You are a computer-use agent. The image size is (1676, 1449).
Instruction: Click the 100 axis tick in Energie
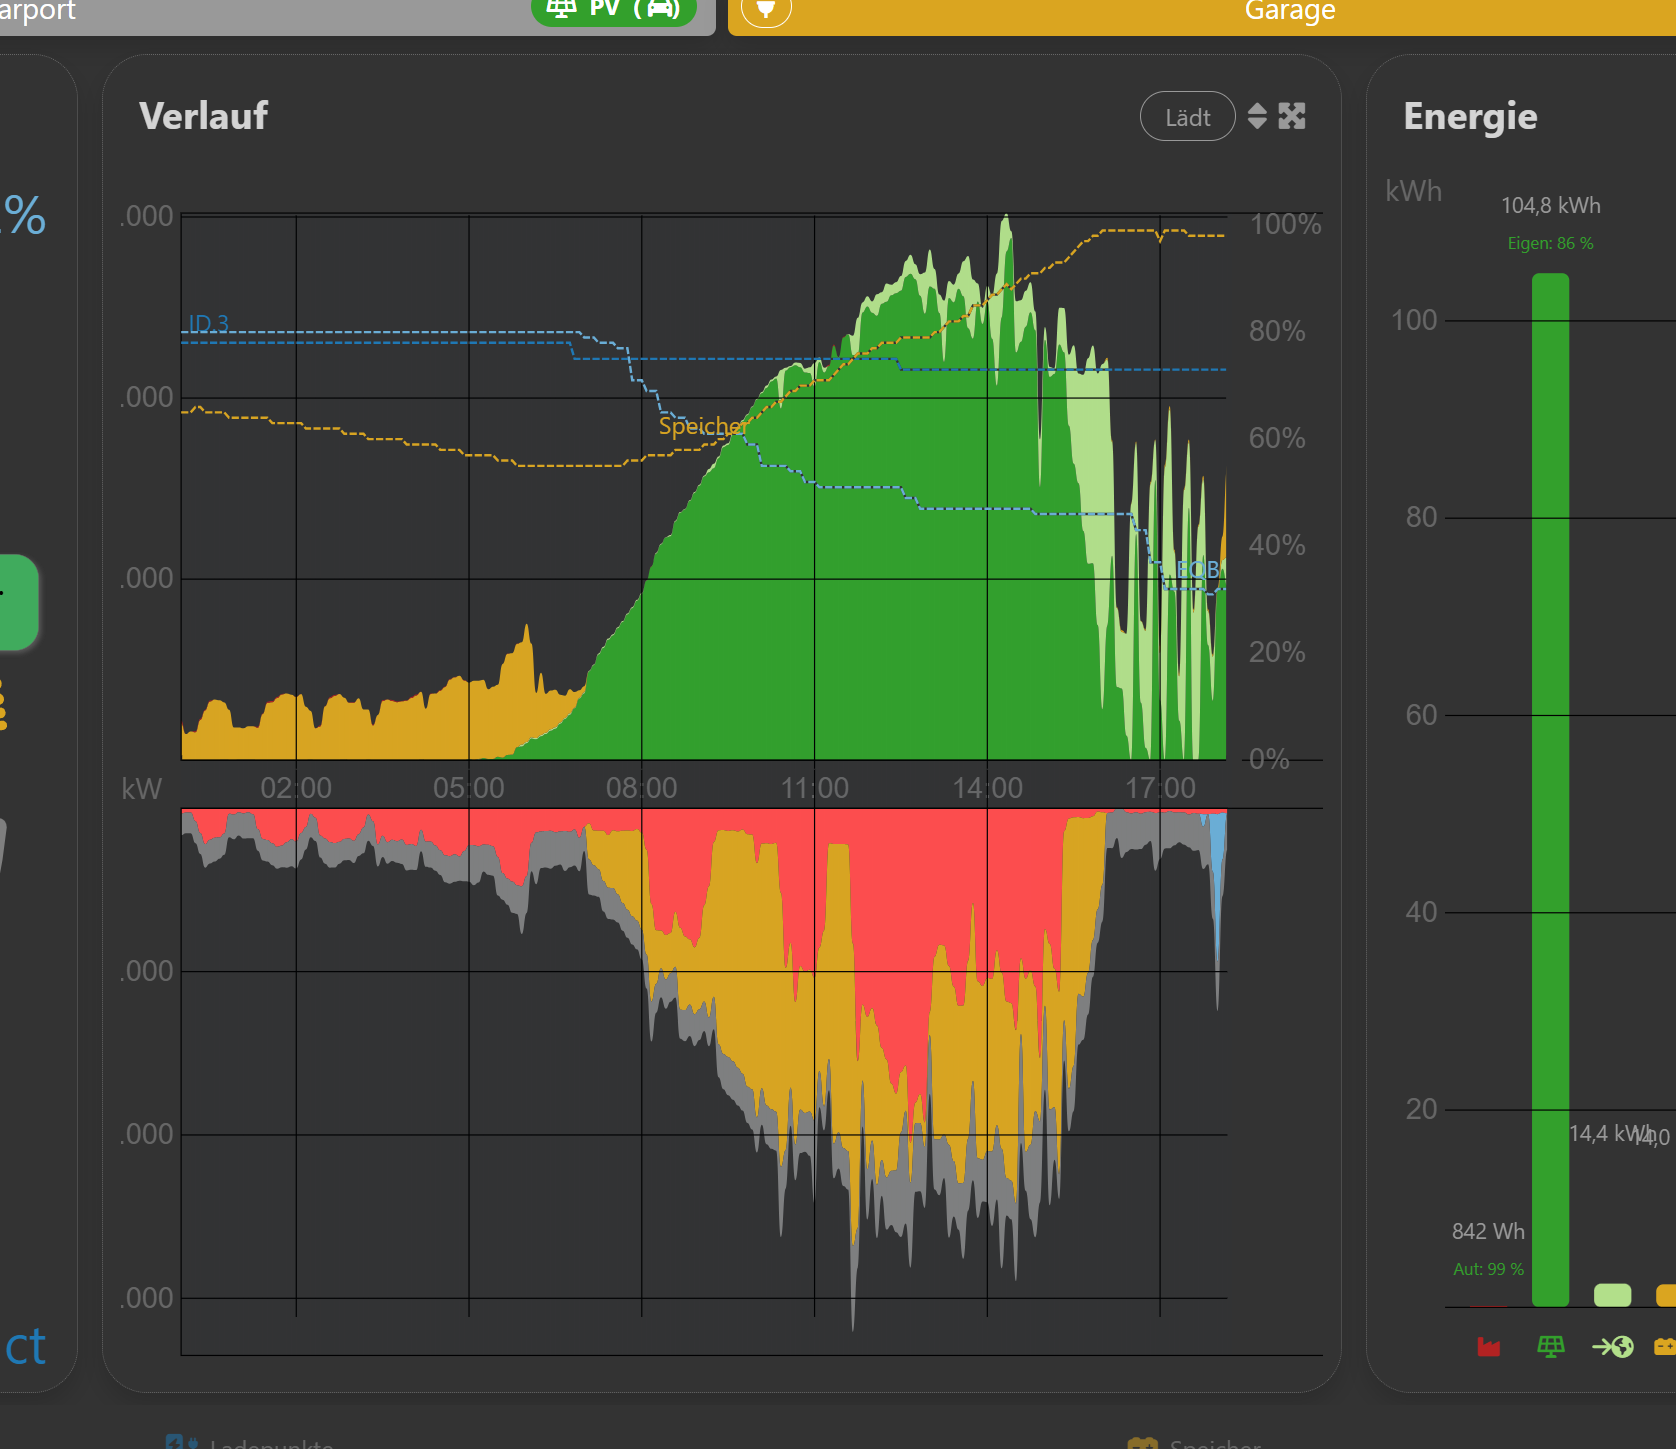pyautogui.click(x=1414, y=320)
